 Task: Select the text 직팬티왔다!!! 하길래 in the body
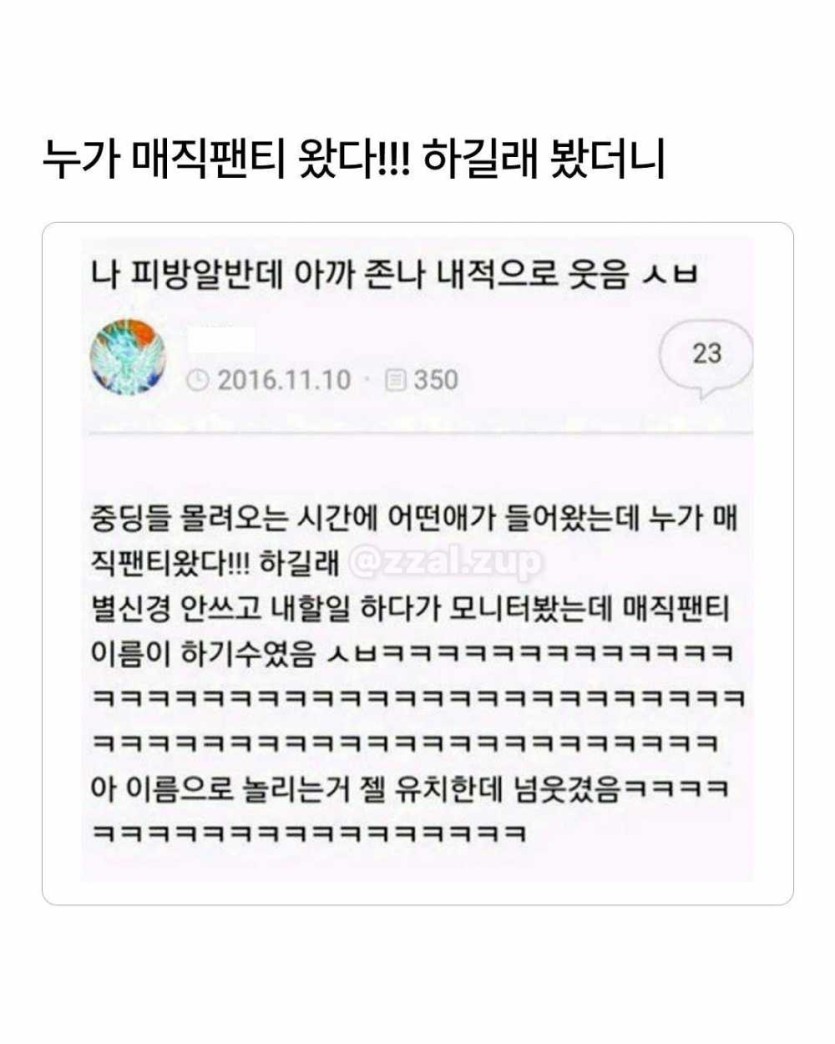[215, 563]
